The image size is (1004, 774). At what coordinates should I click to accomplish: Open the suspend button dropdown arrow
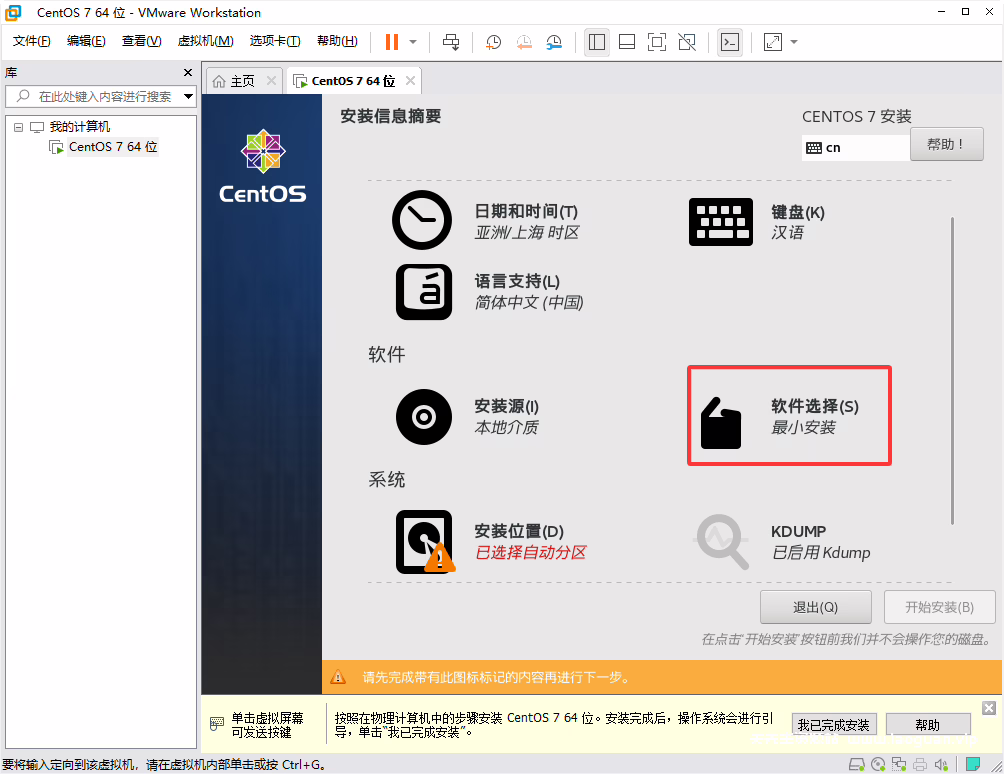click(412, 42)
